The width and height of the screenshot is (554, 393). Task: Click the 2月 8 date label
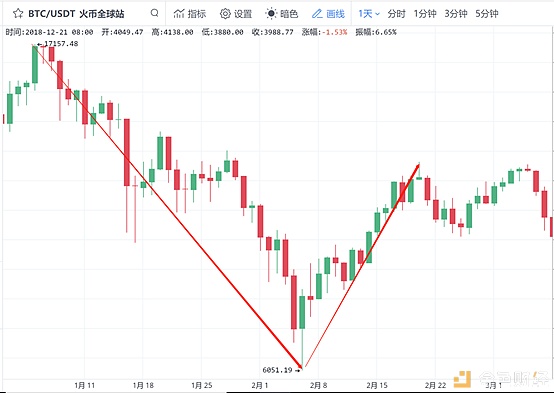(318, 385)
